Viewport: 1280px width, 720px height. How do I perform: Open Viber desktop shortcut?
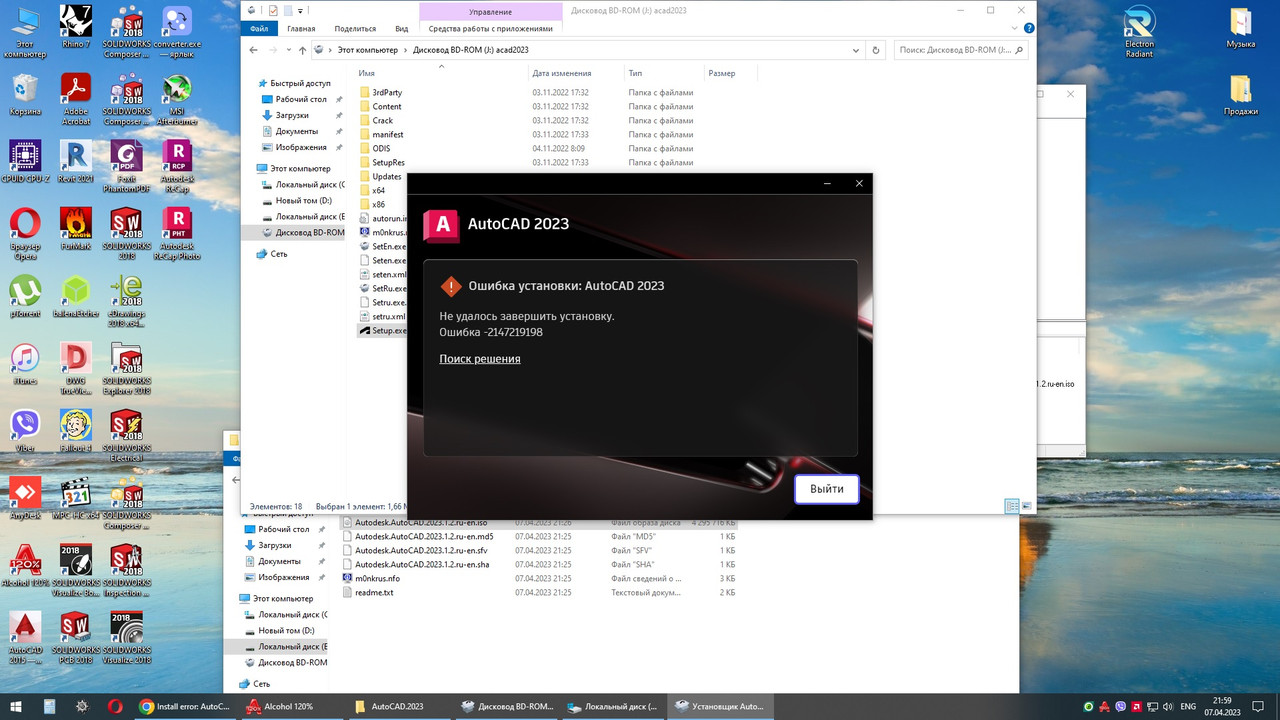point(25,430)
